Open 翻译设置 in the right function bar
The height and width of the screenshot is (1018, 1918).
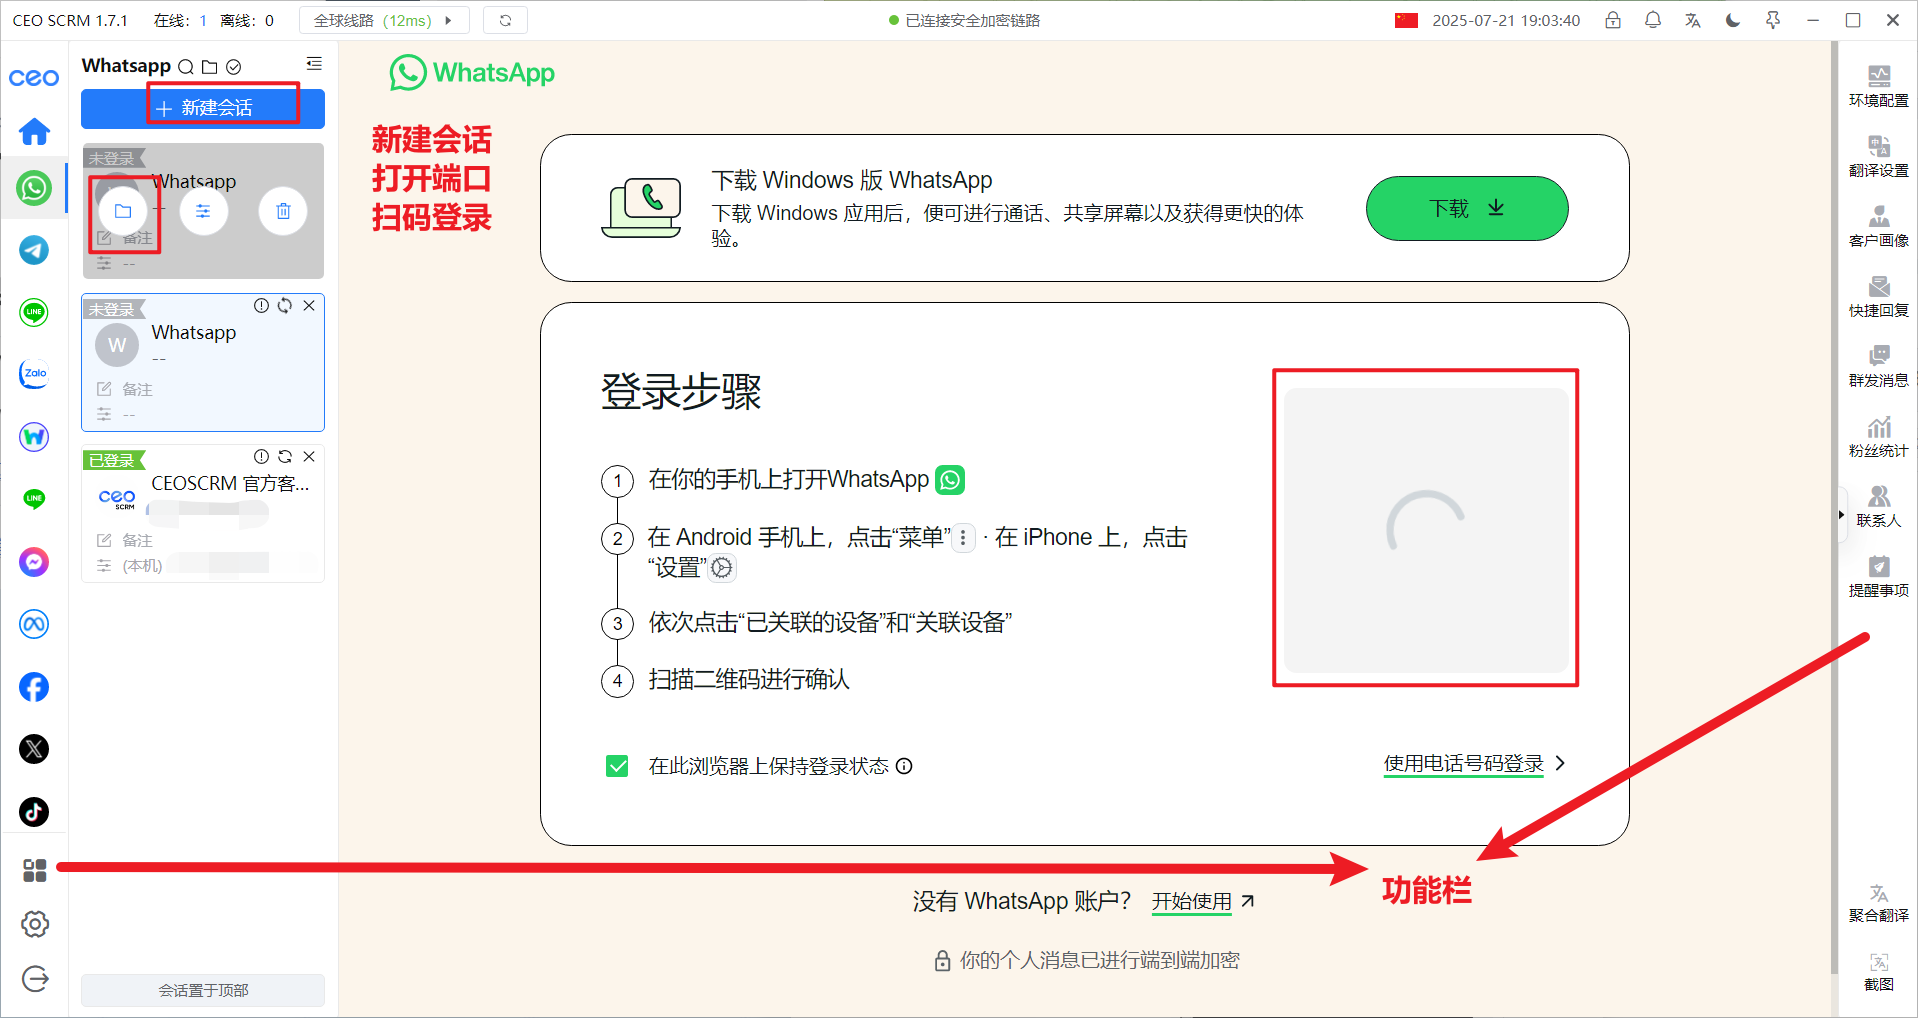coord(1879,156)
